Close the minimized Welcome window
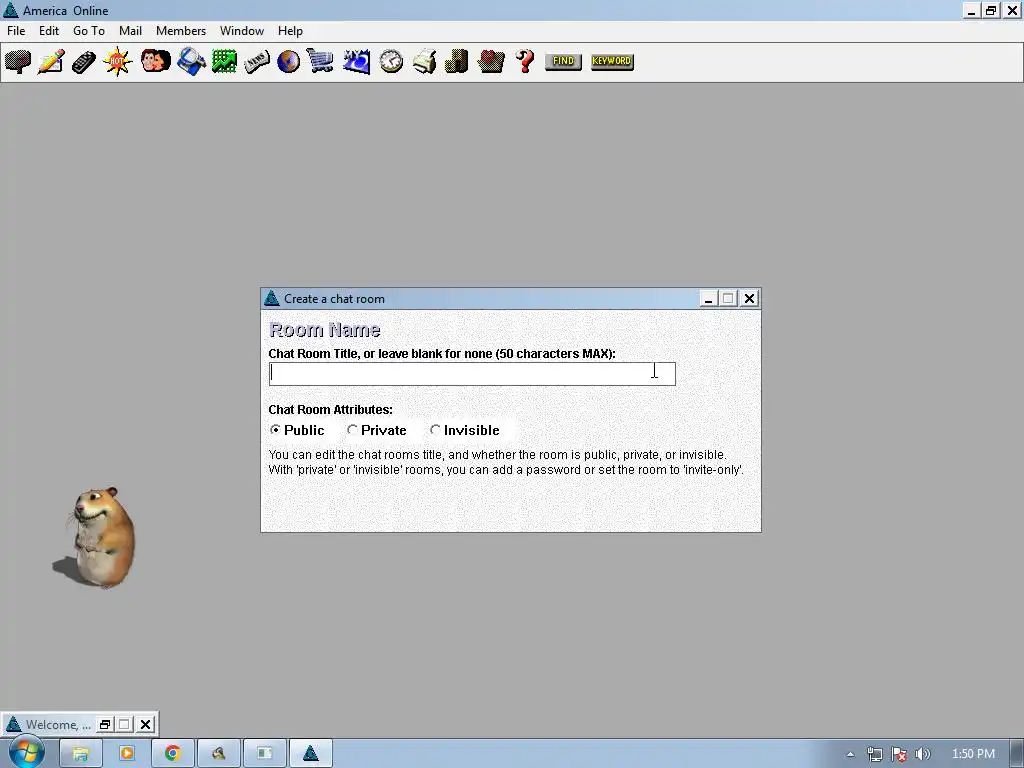The width and height of the screenshot is (1024, 768). [x=146, y=724]
